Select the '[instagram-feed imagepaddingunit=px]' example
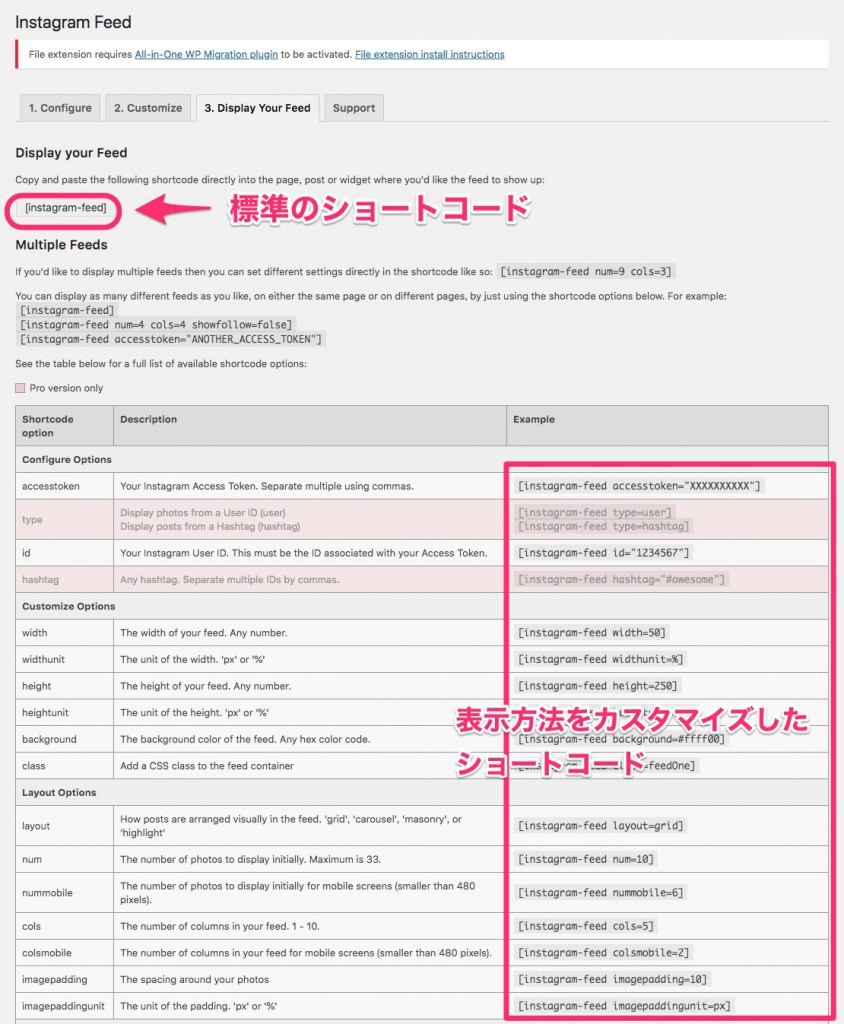The height and width of the screenshot is (1024, 844). [x=625, y=1006]
